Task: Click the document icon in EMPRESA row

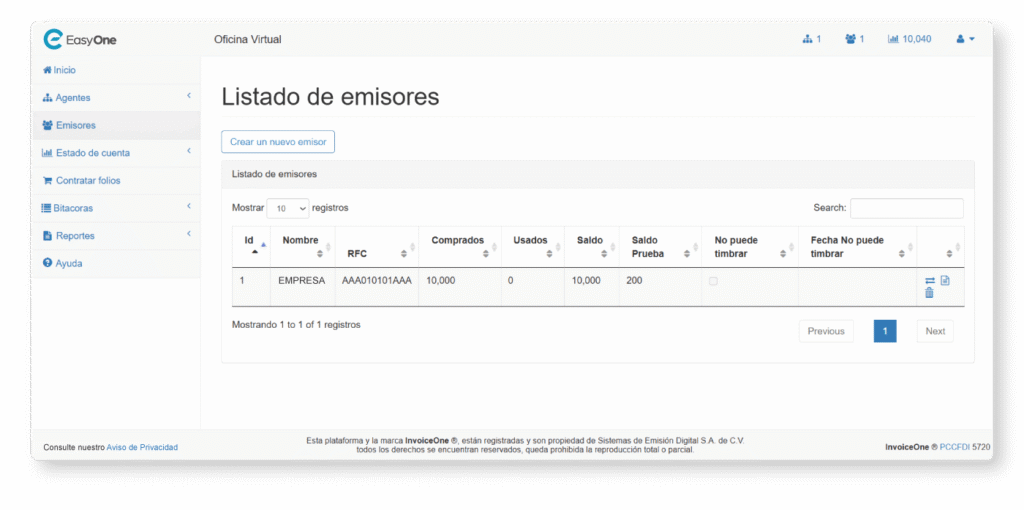Action: coord(945,281)
